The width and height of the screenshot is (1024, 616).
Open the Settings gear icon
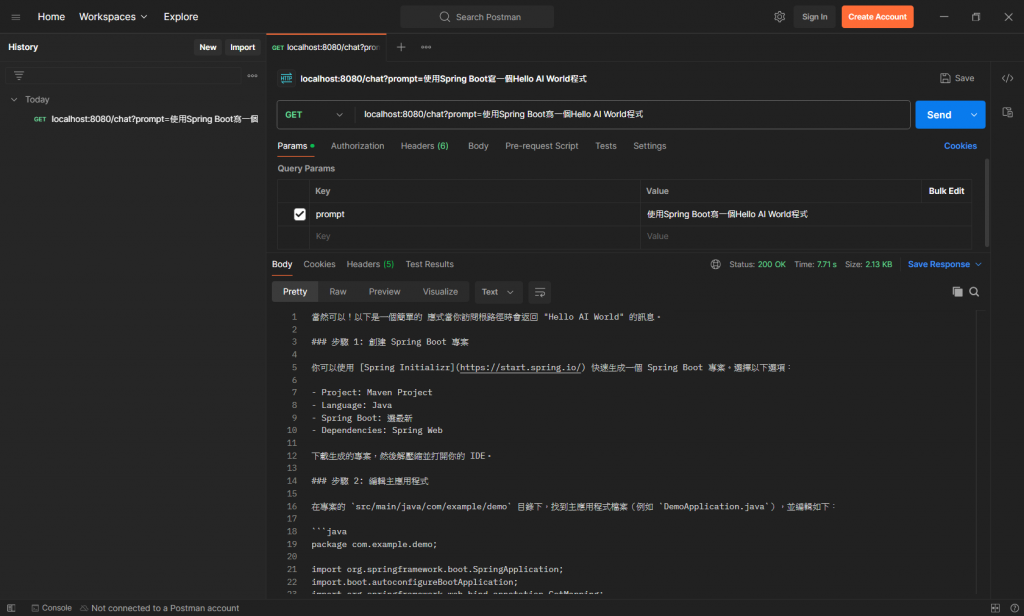(779, 17)
